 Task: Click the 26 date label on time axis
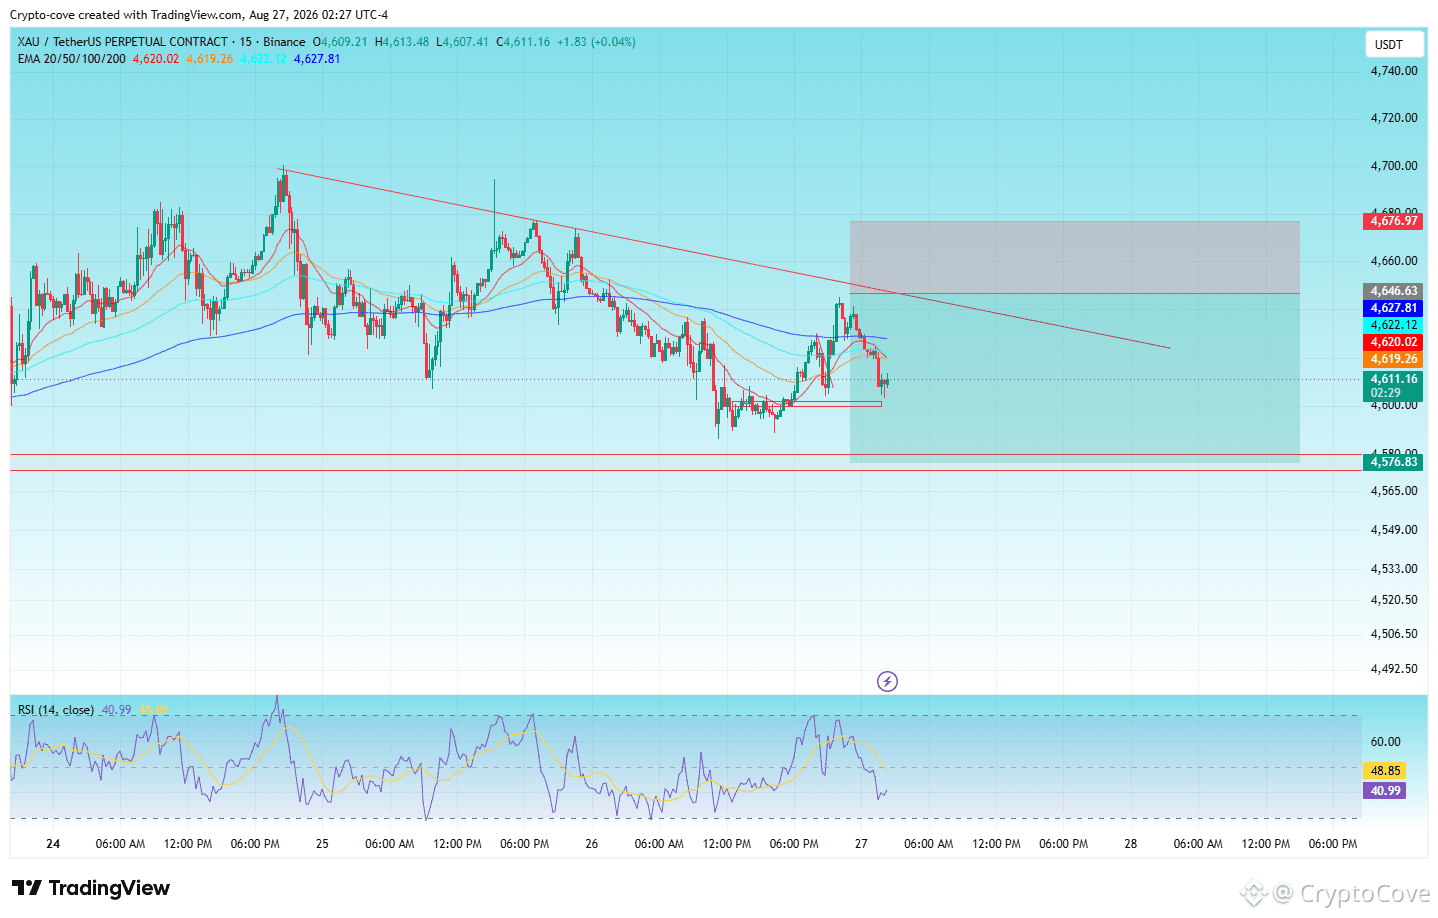tap(592, 844)
